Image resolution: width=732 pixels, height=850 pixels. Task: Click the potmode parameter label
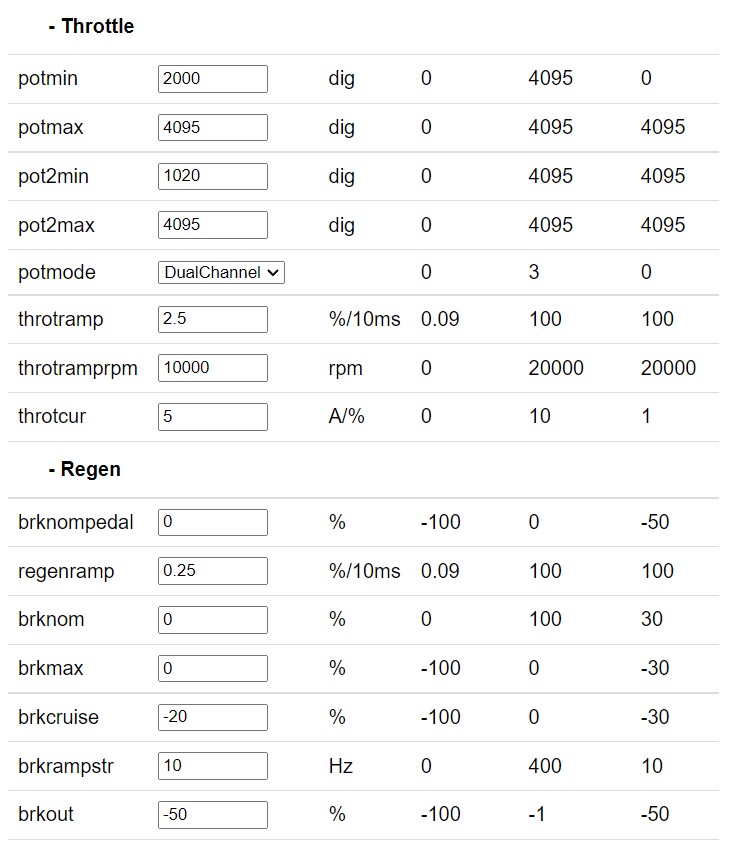point(57,272)
